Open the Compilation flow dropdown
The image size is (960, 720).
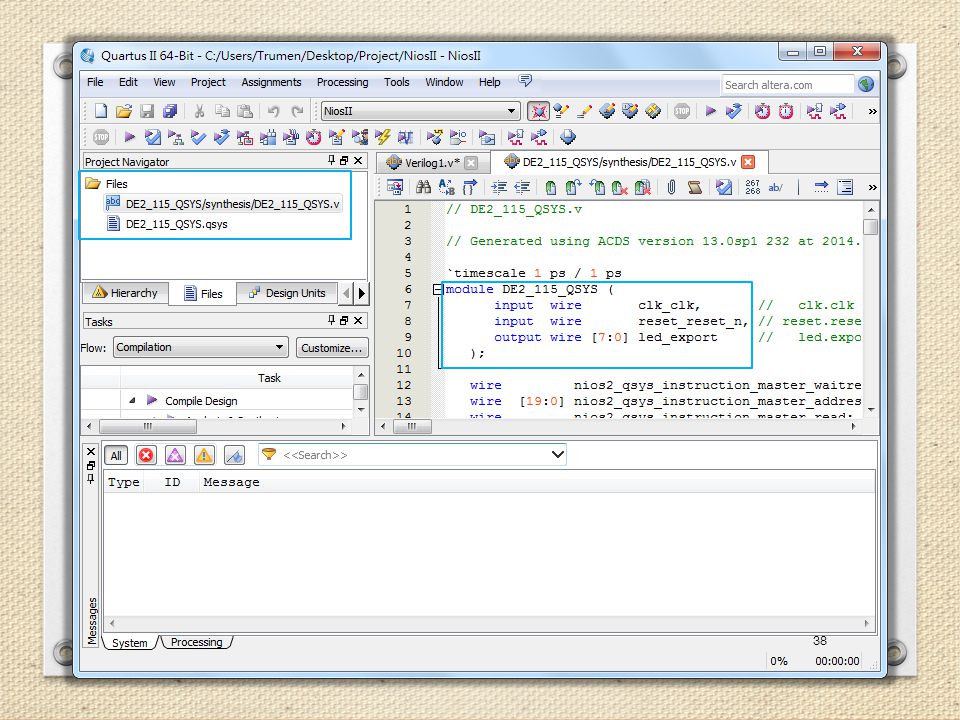click(200, 347)
